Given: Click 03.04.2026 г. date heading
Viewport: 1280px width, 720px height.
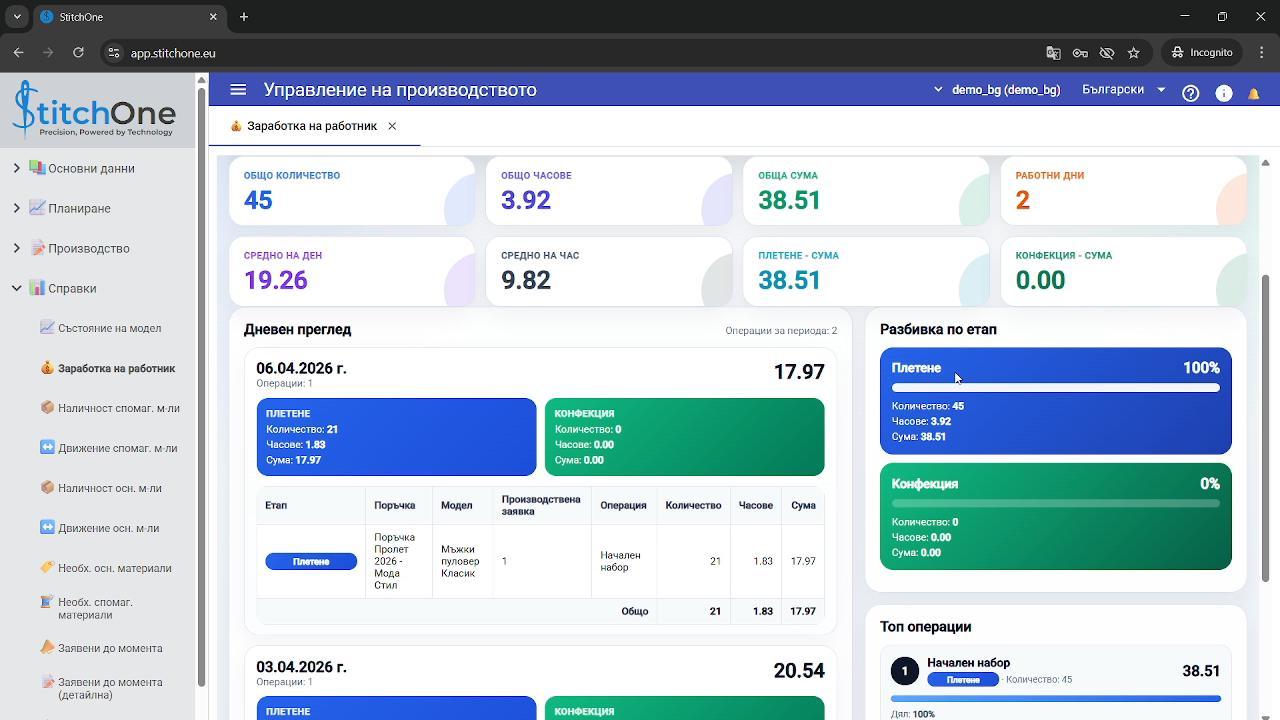Looking at the screenshot, I should 301,667.
